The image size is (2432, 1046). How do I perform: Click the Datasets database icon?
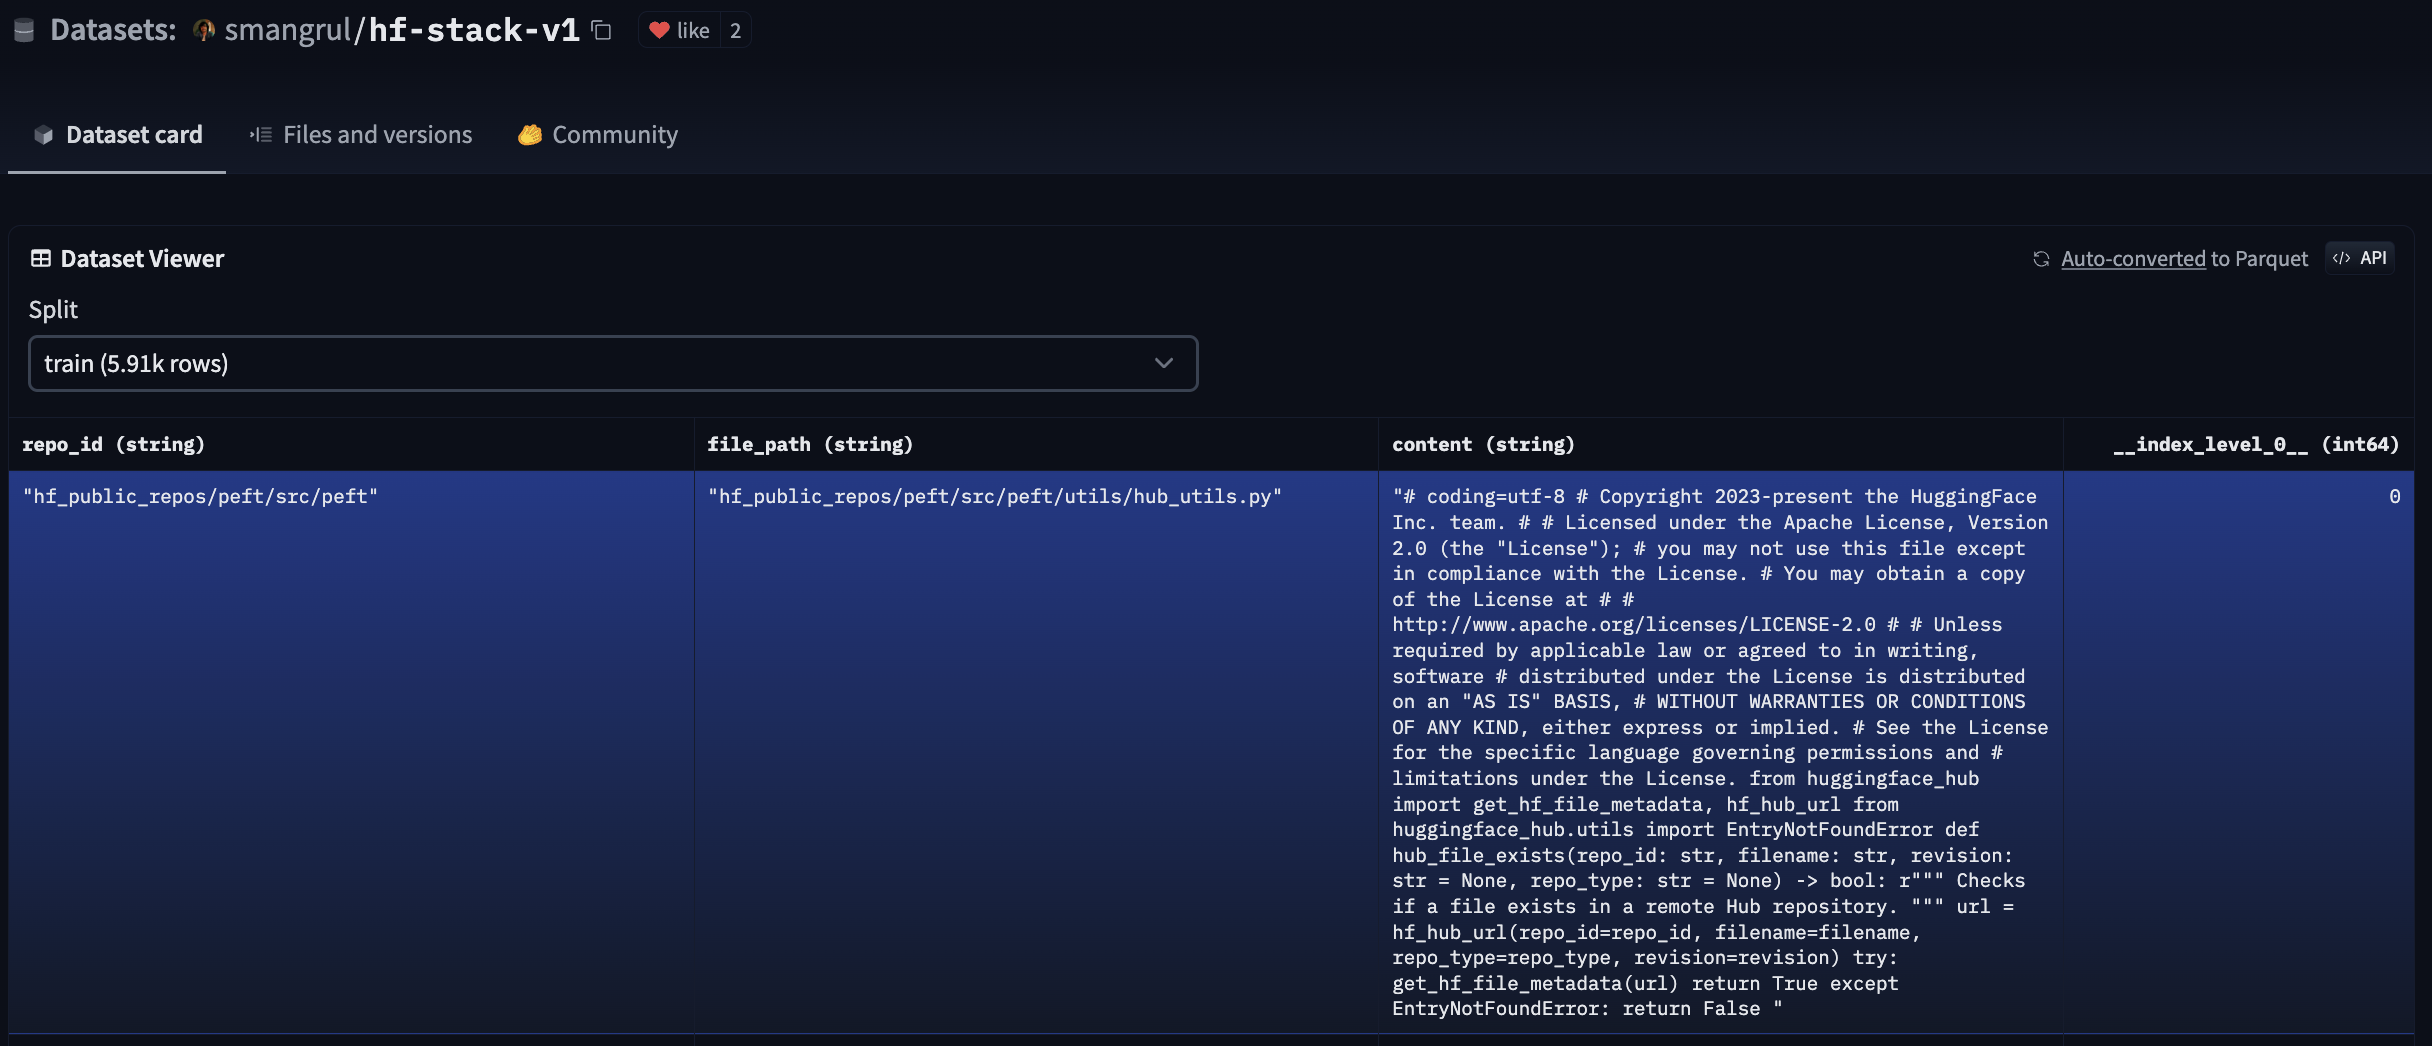tap(24, 31)
